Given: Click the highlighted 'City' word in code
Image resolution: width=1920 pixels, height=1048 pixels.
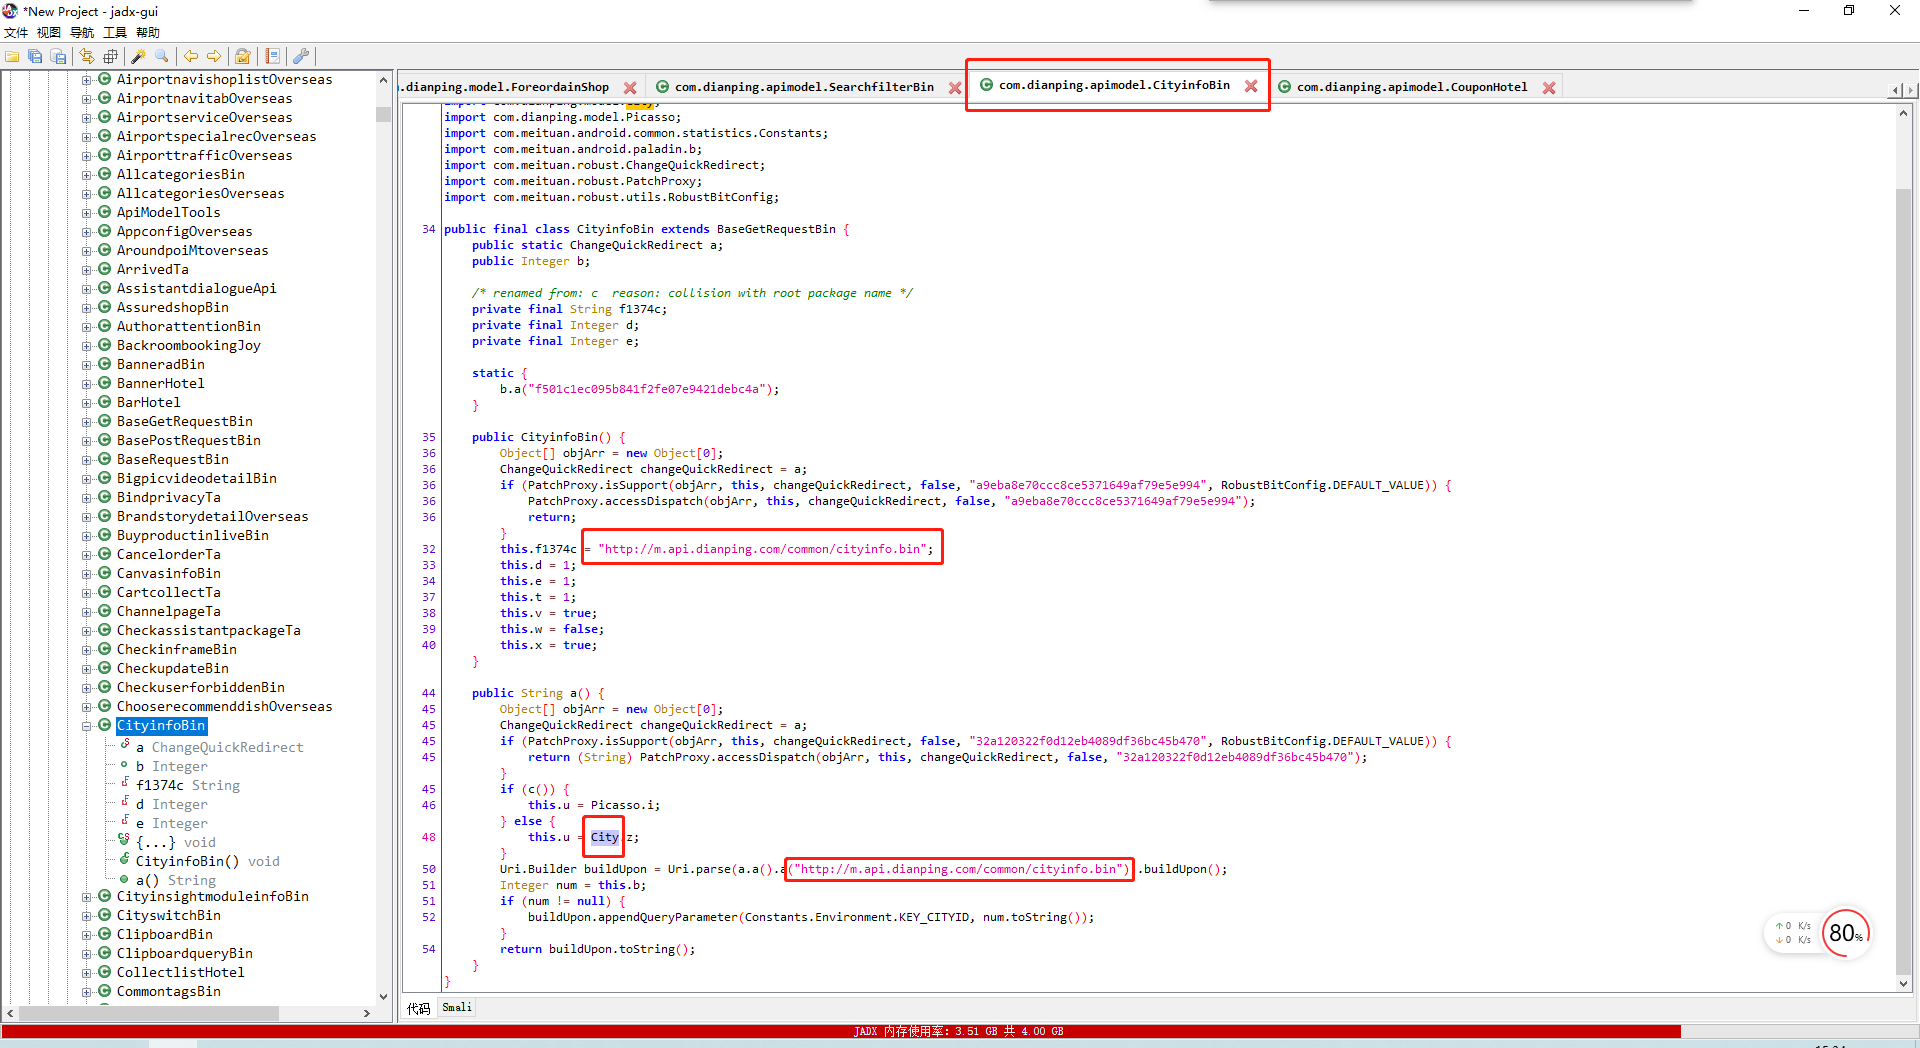Looking at the screenshot, I should point(604,837).
